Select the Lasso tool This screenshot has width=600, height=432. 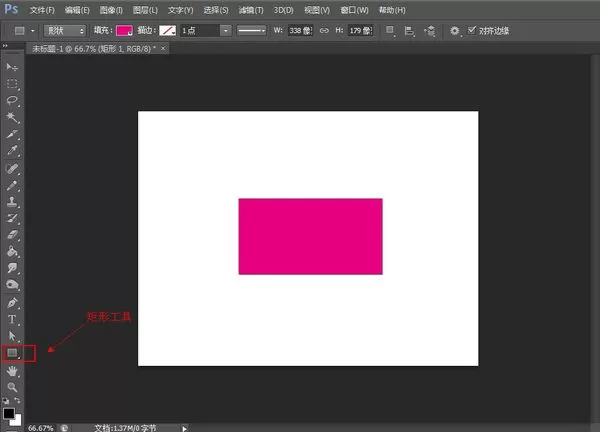[x=12, y=101]
